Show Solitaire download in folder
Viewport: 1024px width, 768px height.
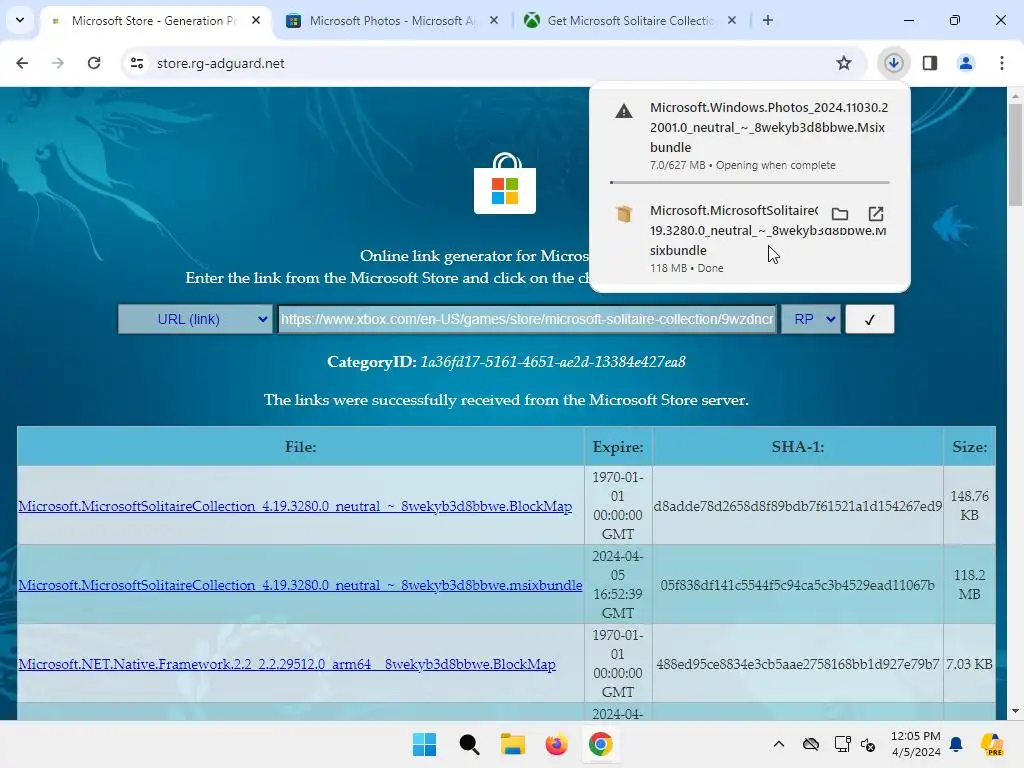[x=840, y=214]
